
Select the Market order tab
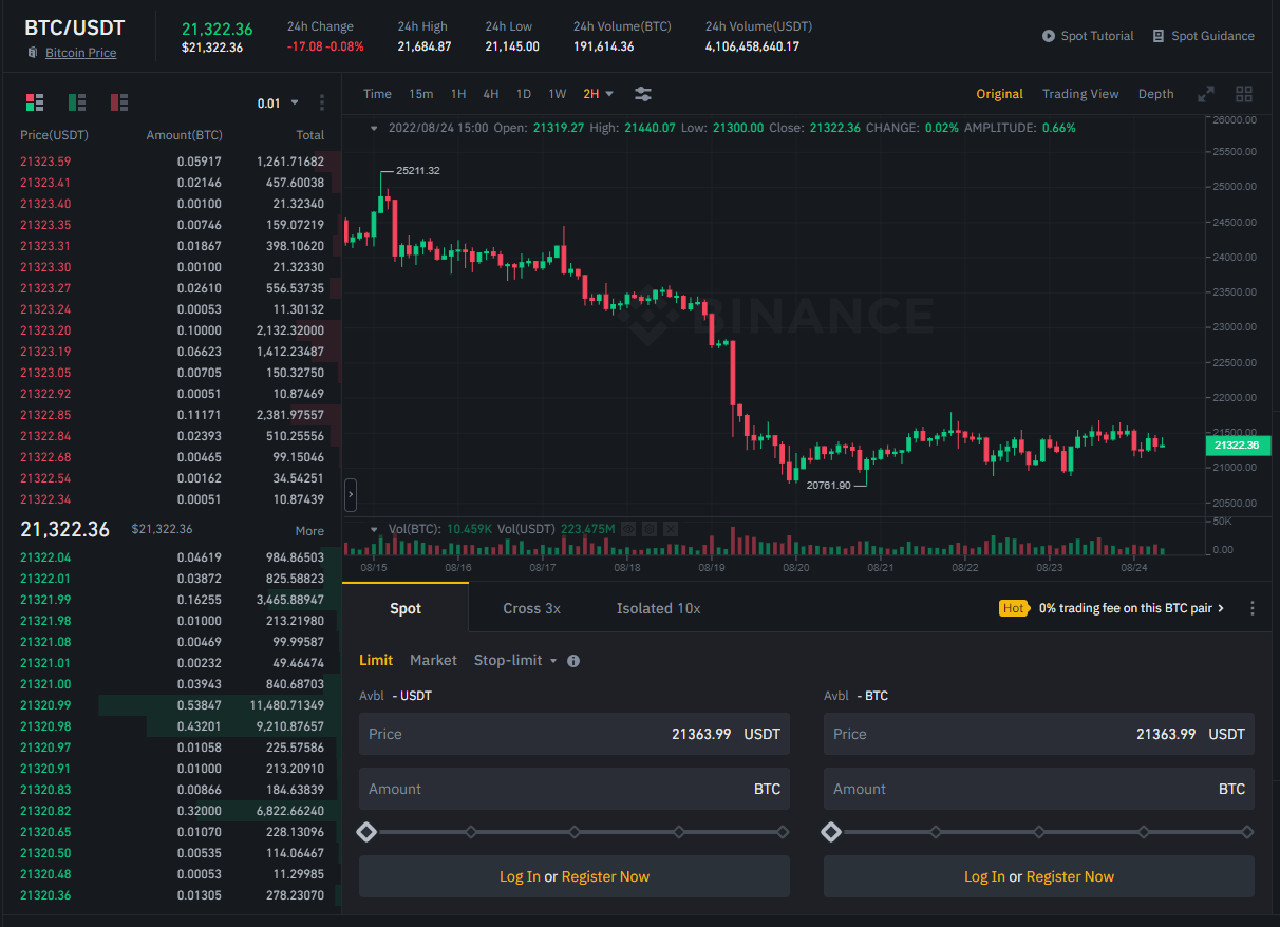(433, 660)
